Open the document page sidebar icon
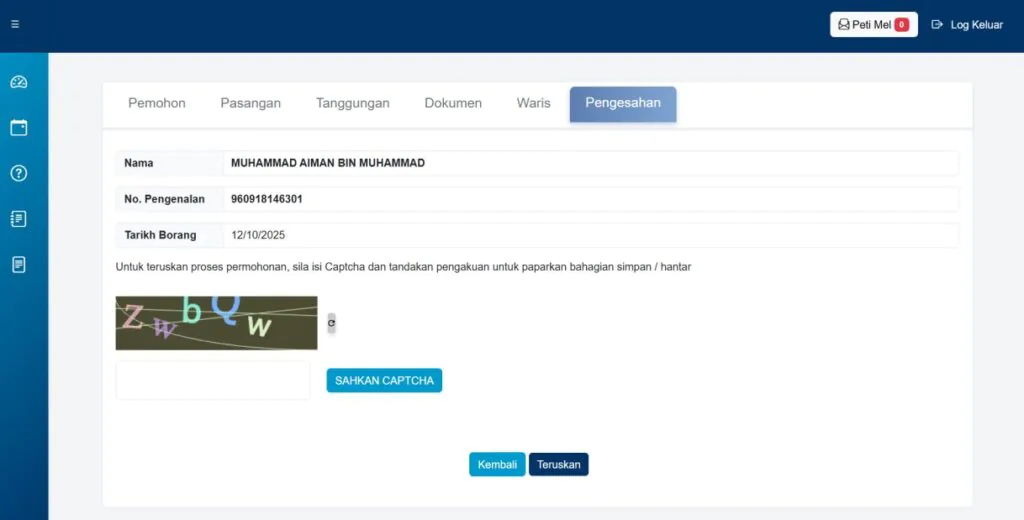Image resolution: width=1024 pixels, height=520 pixels. tap(18, 265)
